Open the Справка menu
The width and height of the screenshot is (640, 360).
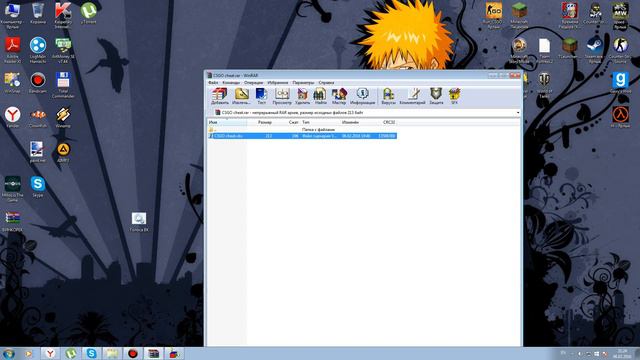point(326,83)
